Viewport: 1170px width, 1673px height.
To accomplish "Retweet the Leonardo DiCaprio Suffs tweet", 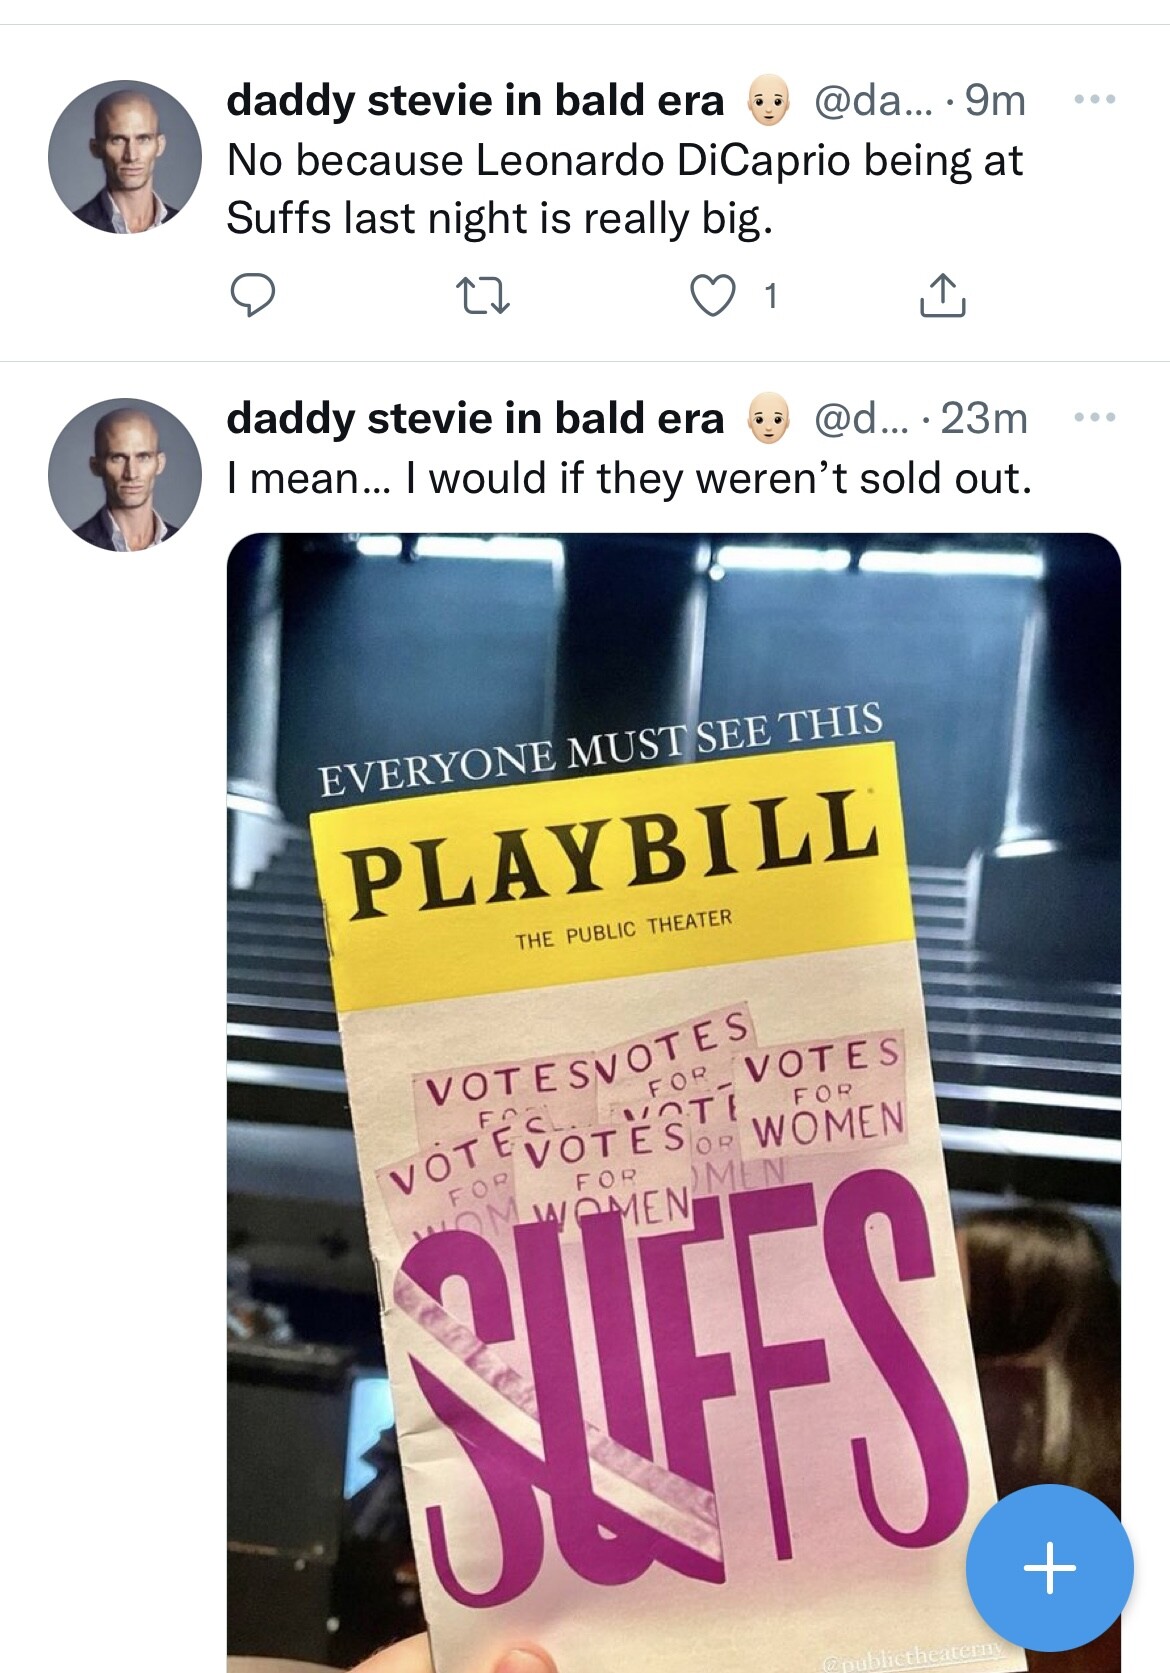I will tap(483, 296).
